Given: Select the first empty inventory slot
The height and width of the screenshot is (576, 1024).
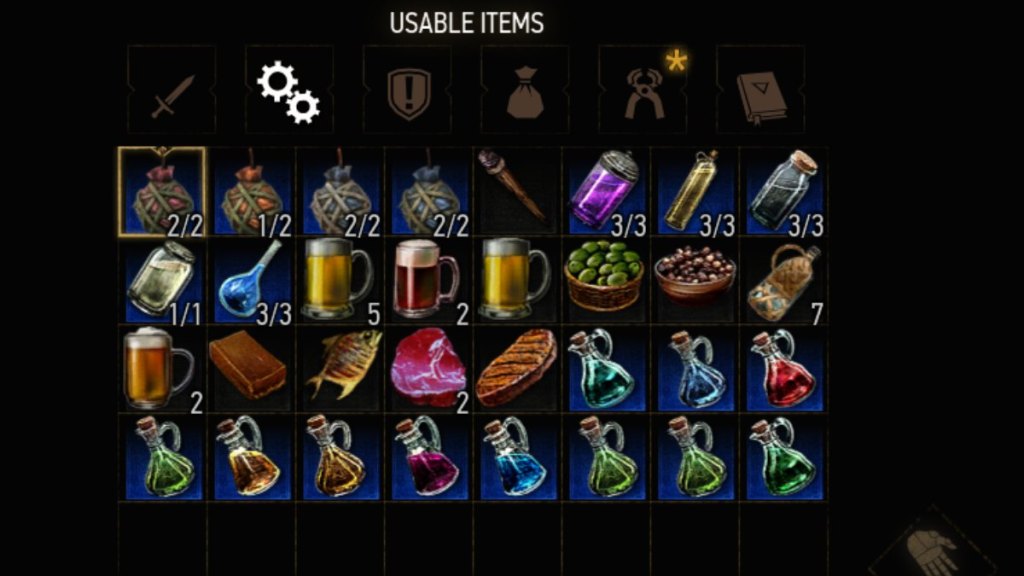Looking at the screenshot, I should click(163, 539).
